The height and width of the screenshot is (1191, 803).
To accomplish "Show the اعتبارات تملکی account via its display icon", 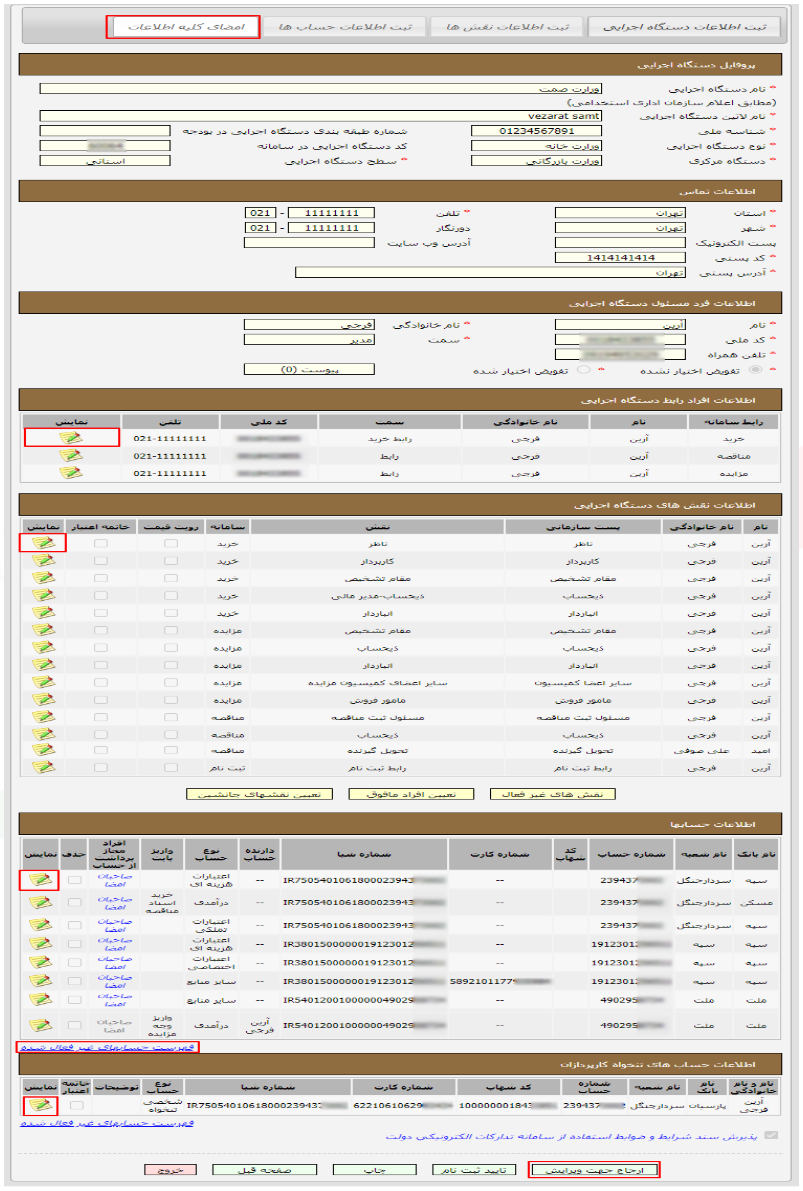I will coord(40,924).
